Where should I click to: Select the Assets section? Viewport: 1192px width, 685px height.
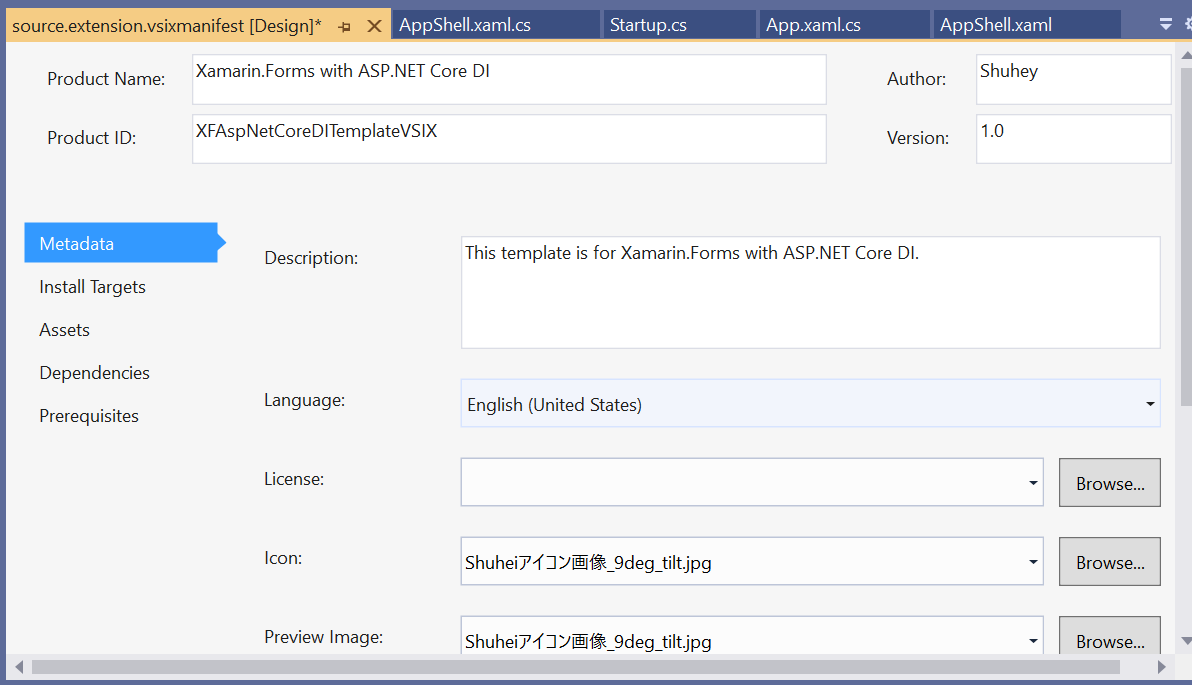(64, 330)
